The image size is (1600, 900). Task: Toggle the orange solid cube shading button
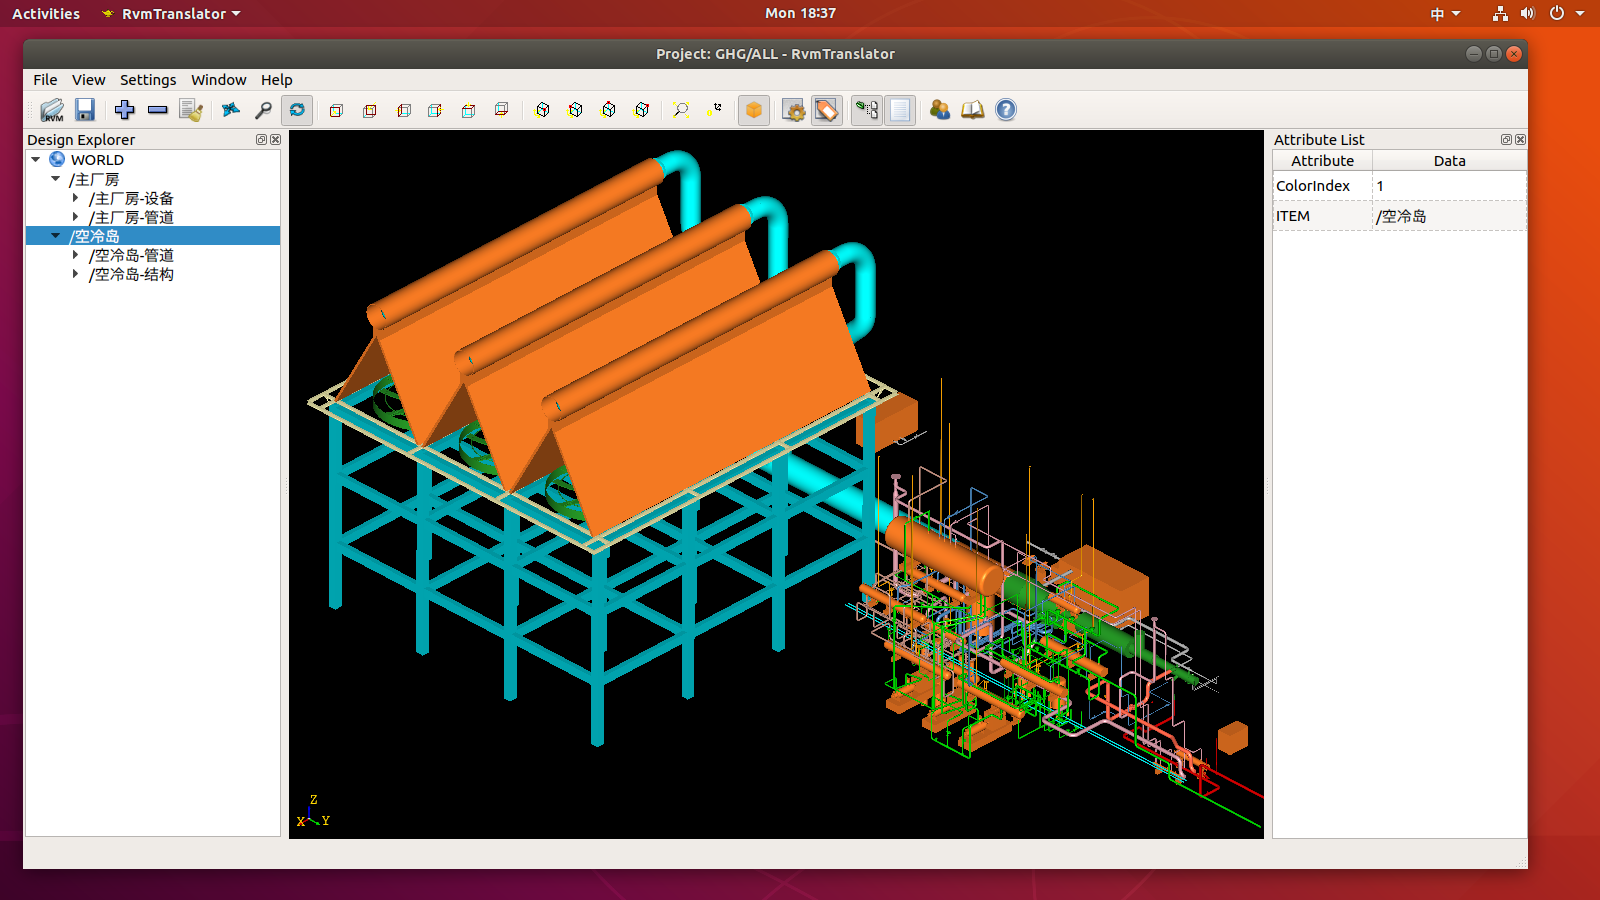pos(754,110)
